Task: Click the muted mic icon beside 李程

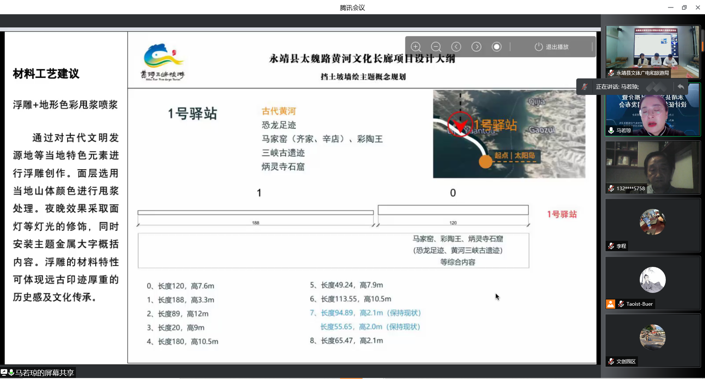Action: pyautogui.click(x=611, y=246)
